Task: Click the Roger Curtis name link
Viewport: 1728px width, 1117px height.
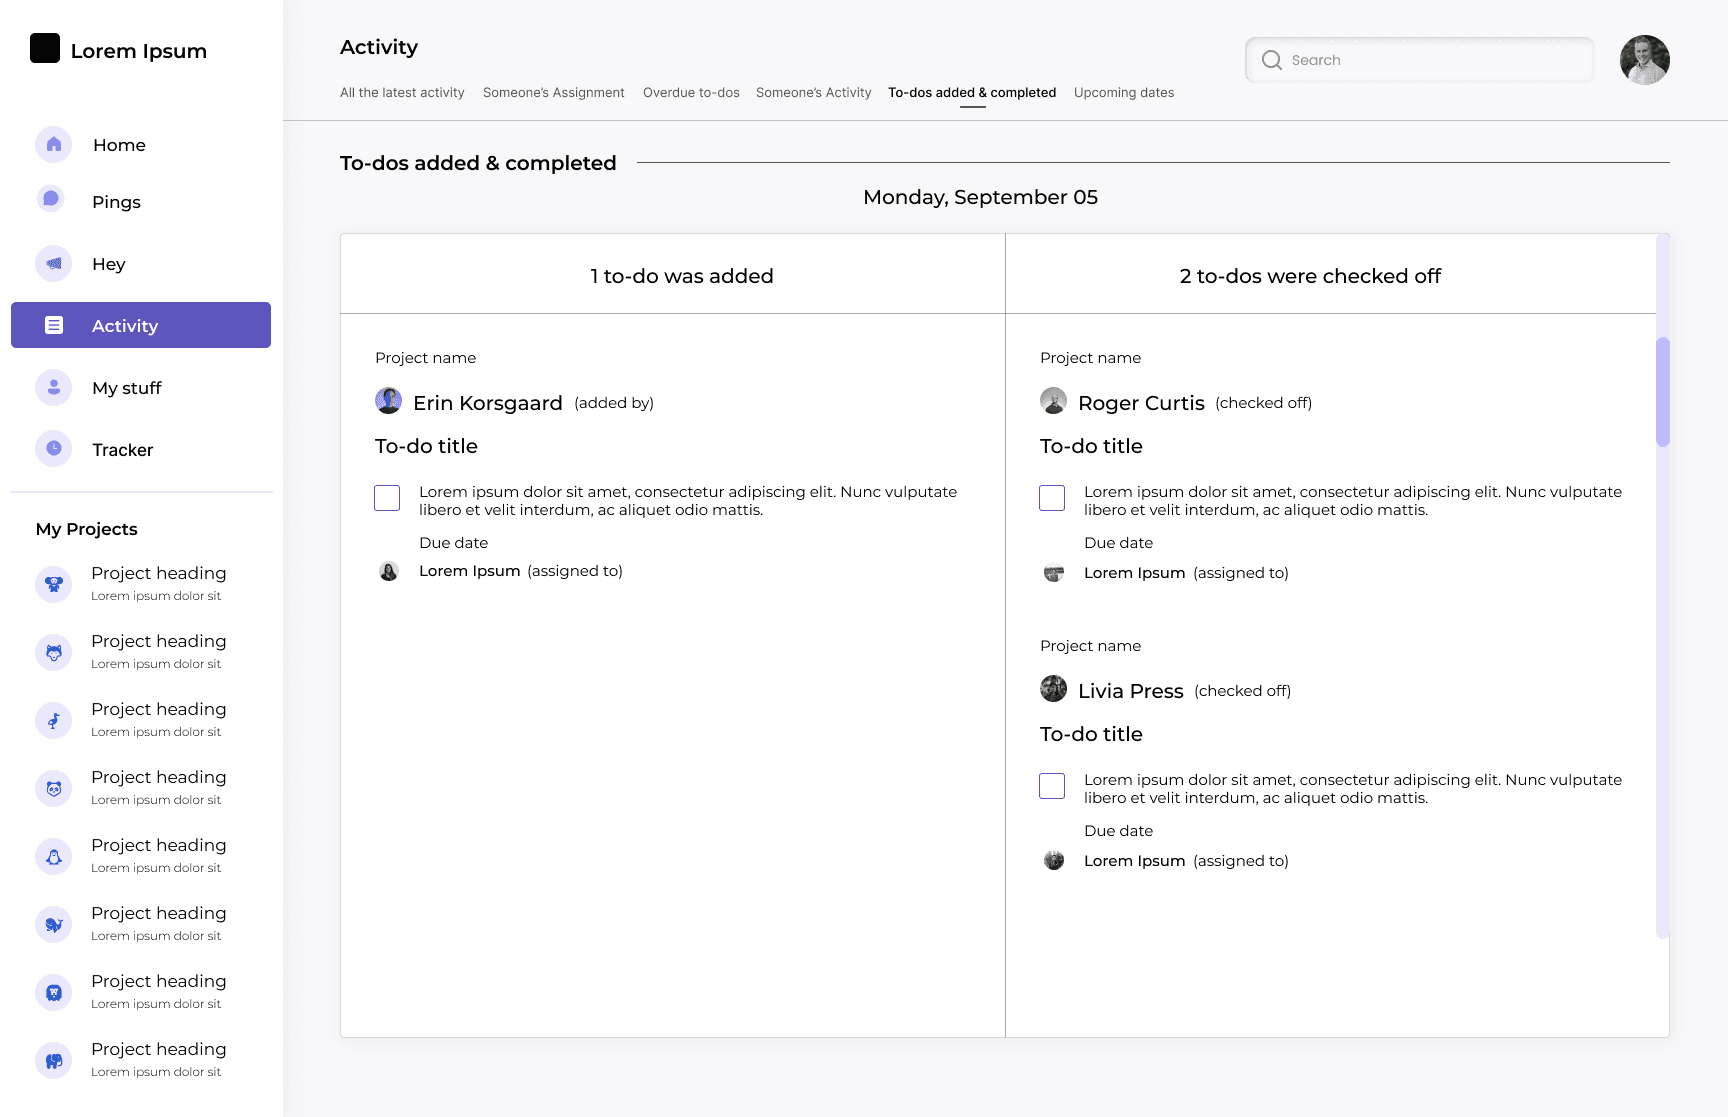Action: 1141,403
